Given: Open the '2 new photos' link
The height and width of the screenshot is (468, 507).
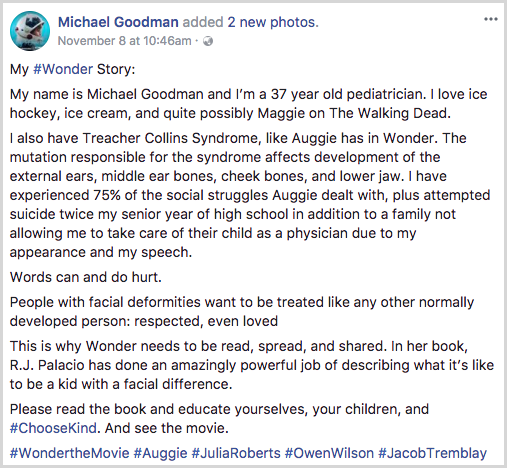Looking at the screenshot, I should click(273, 22).
